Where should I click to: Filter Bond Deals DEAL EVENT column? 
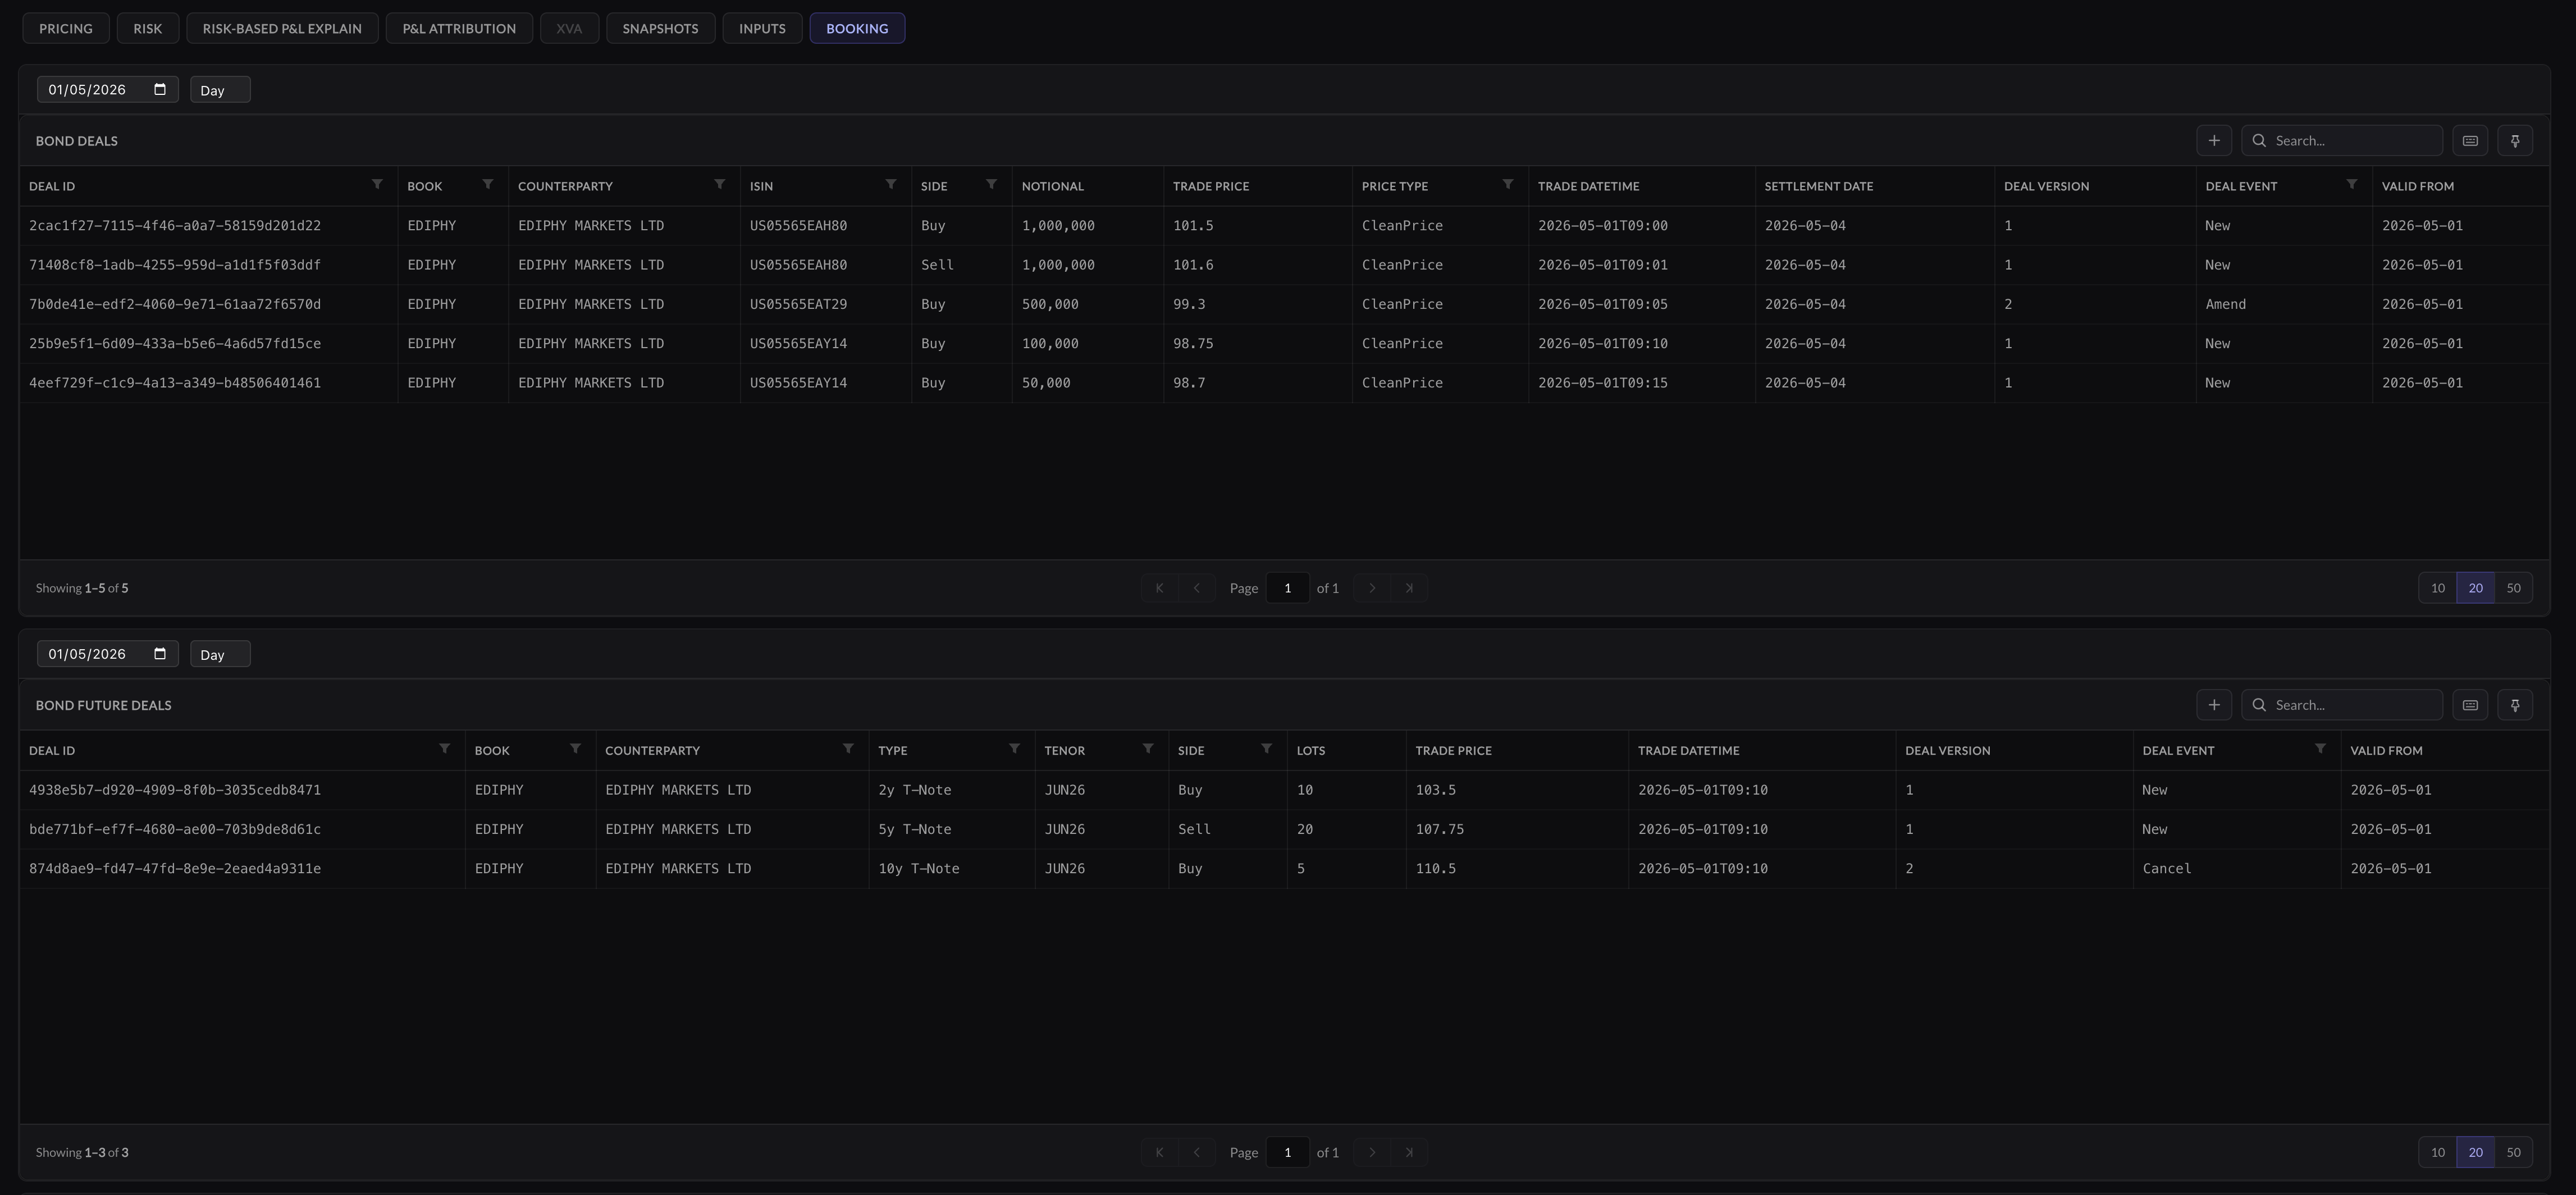[2352, 185]
